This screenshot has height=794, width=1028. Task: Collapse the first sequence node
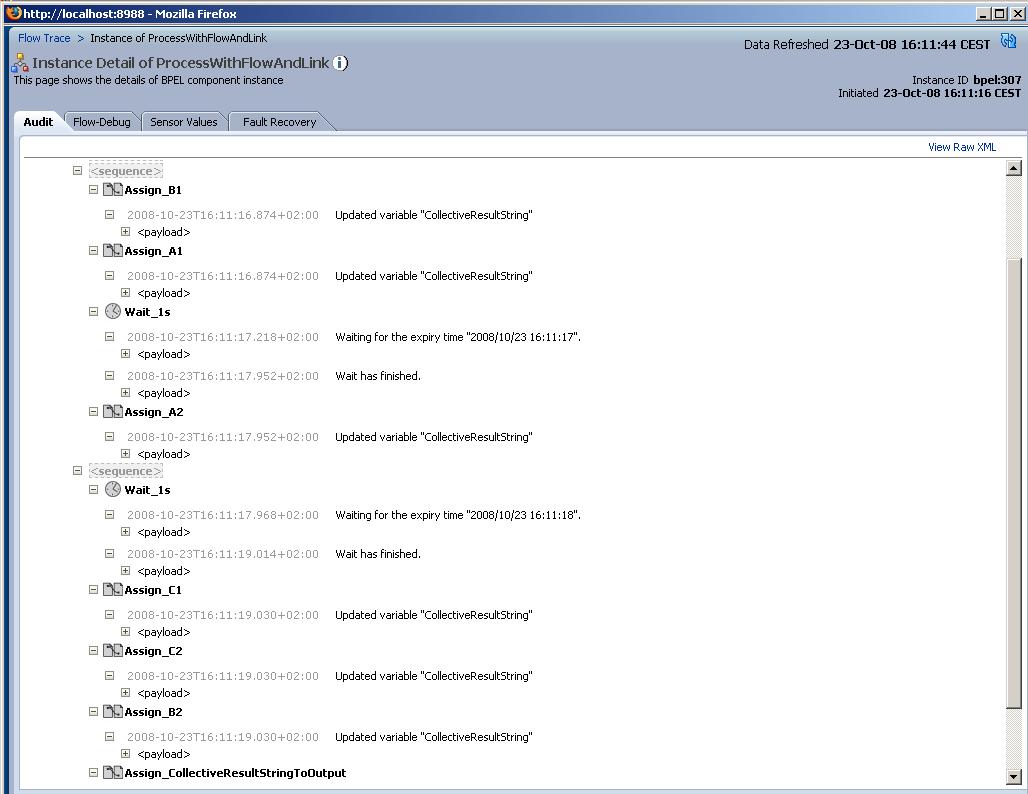77,170
